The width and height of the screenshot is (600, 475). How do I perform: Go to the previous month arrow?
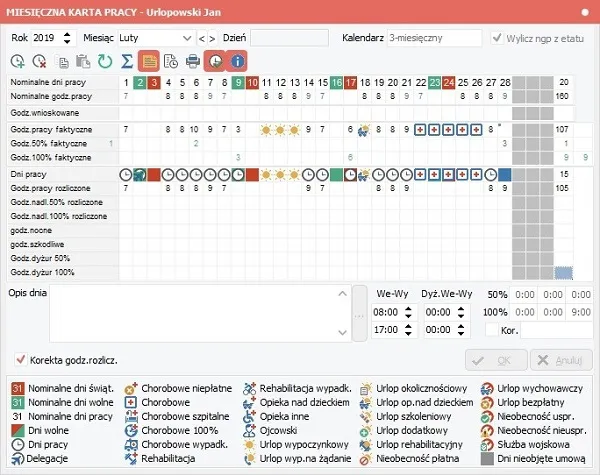201,37
